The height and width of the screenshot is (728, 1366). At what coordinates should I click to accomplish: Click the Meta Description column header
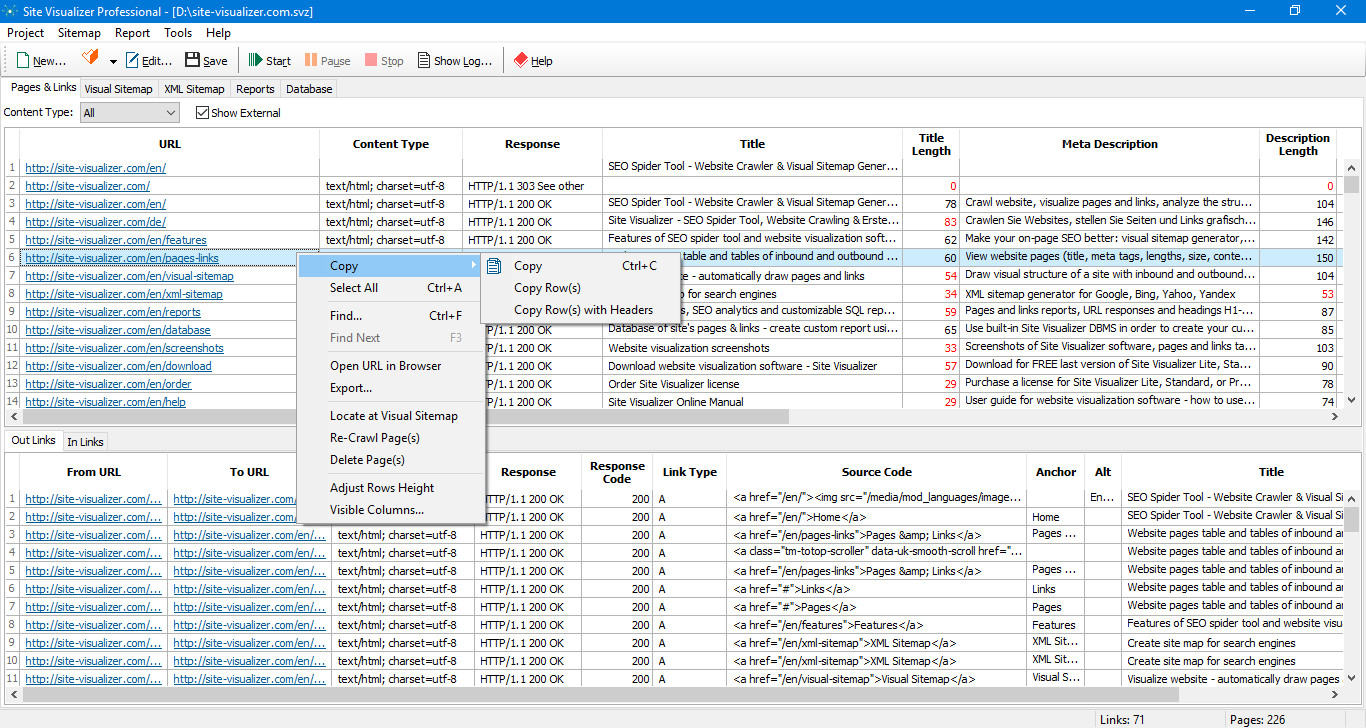pyautogui.click(x=1109, y=144)
